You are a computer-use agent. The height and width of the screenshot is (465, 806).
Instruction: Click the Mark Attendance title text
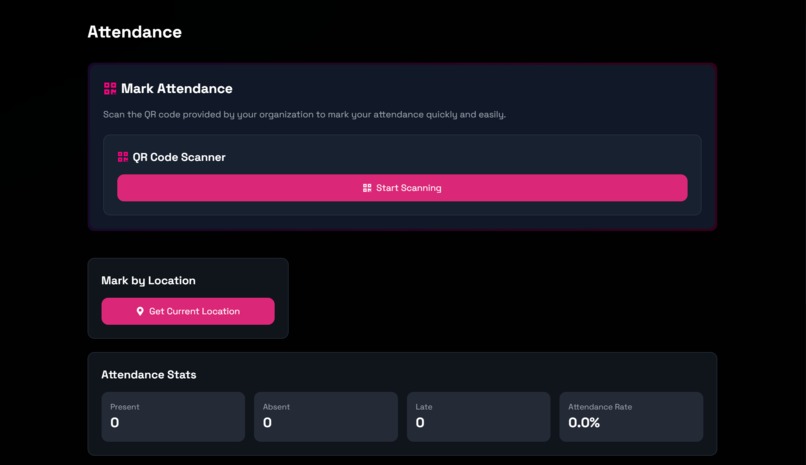(x=177, y=88)
